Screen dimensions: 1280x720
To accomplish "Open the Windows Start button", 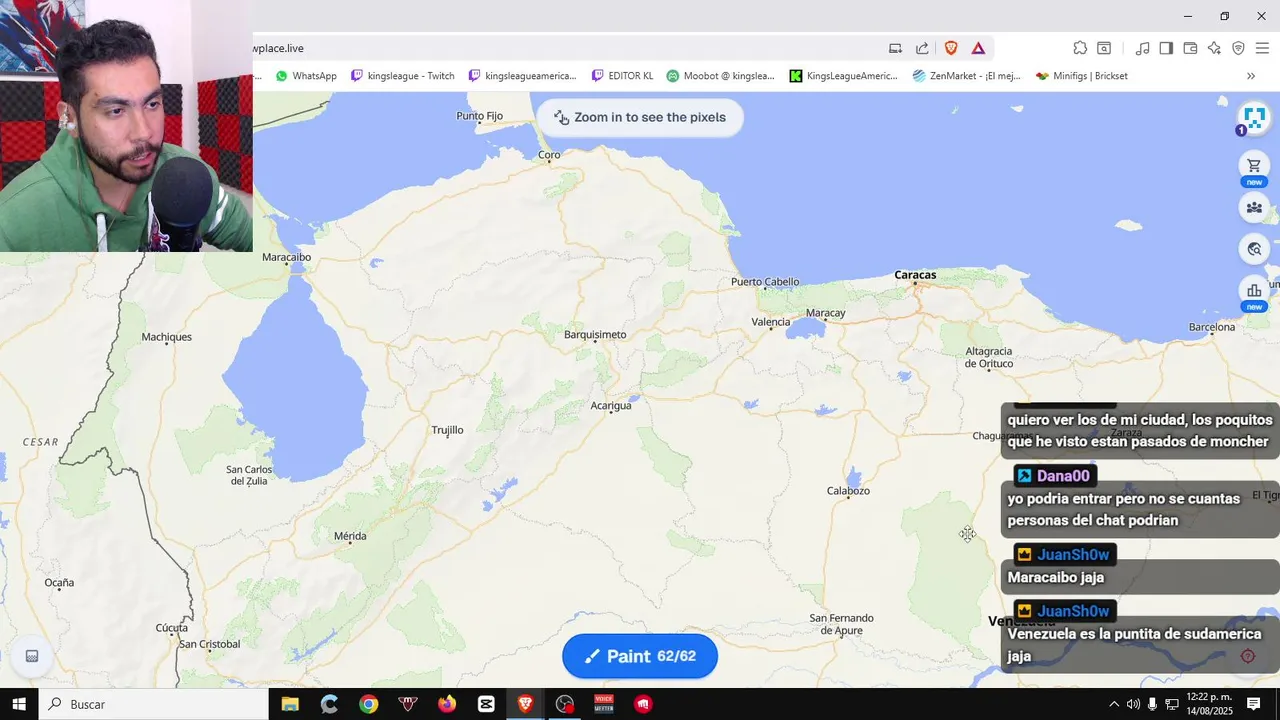I will 19,704.
